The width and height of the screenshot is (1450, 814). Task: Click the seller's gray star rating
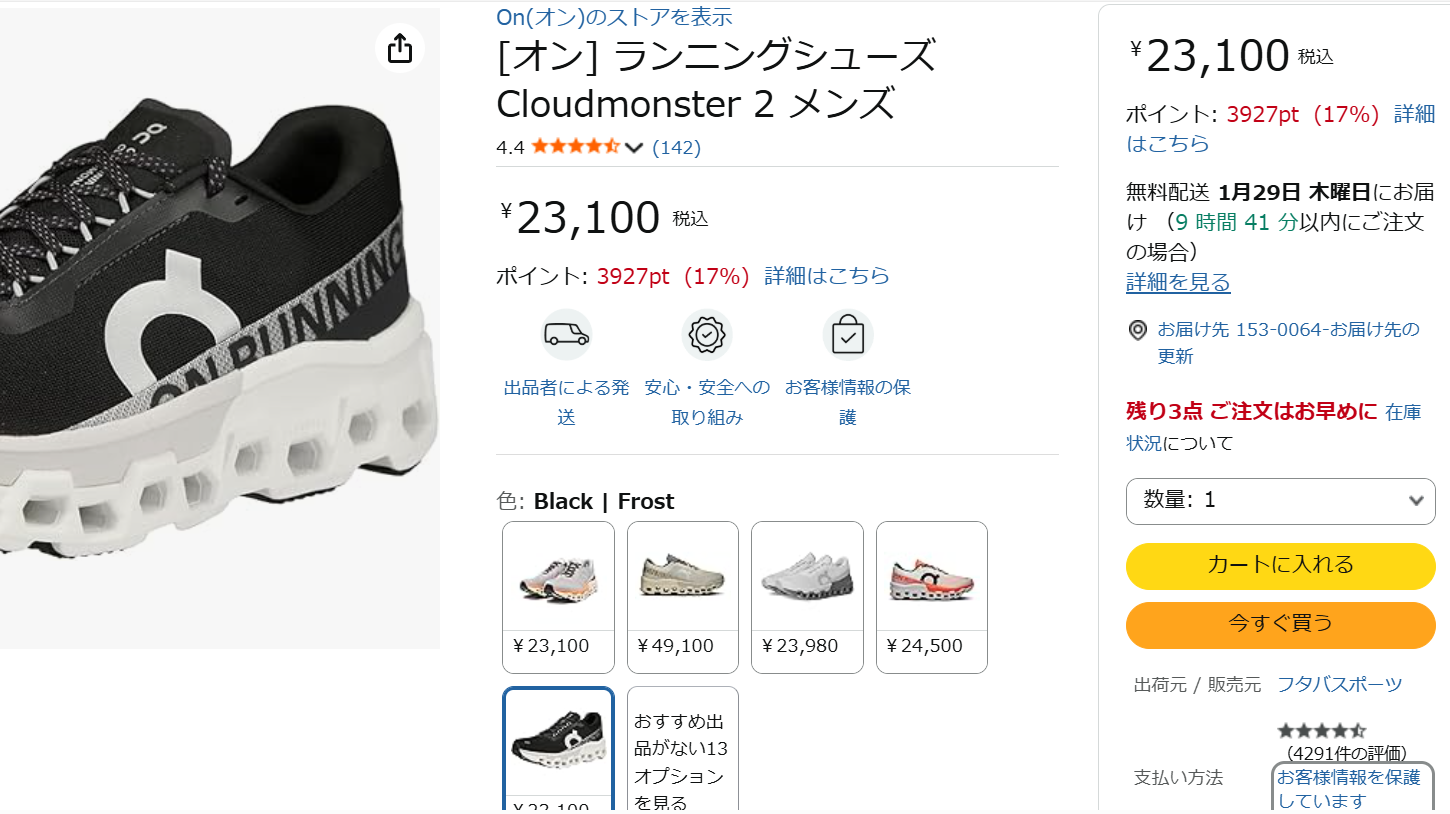pos(1320,731)
